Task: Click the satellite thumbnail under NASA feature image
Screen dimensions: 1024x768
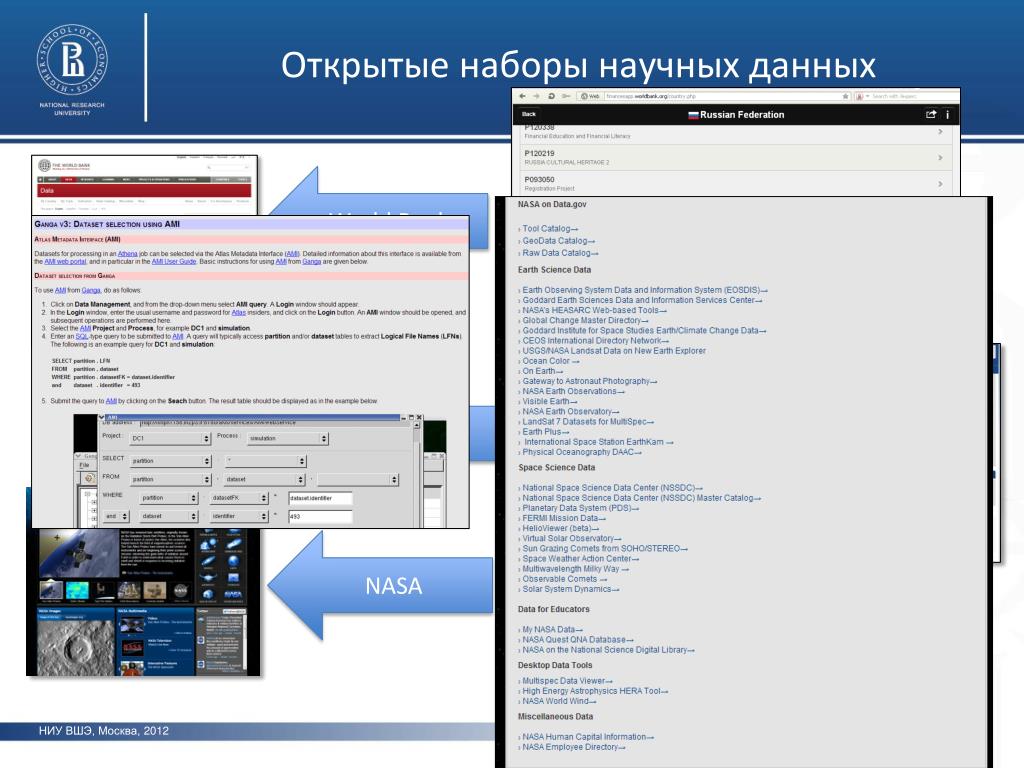Action: pyautogui.click(x=51, y=591)
